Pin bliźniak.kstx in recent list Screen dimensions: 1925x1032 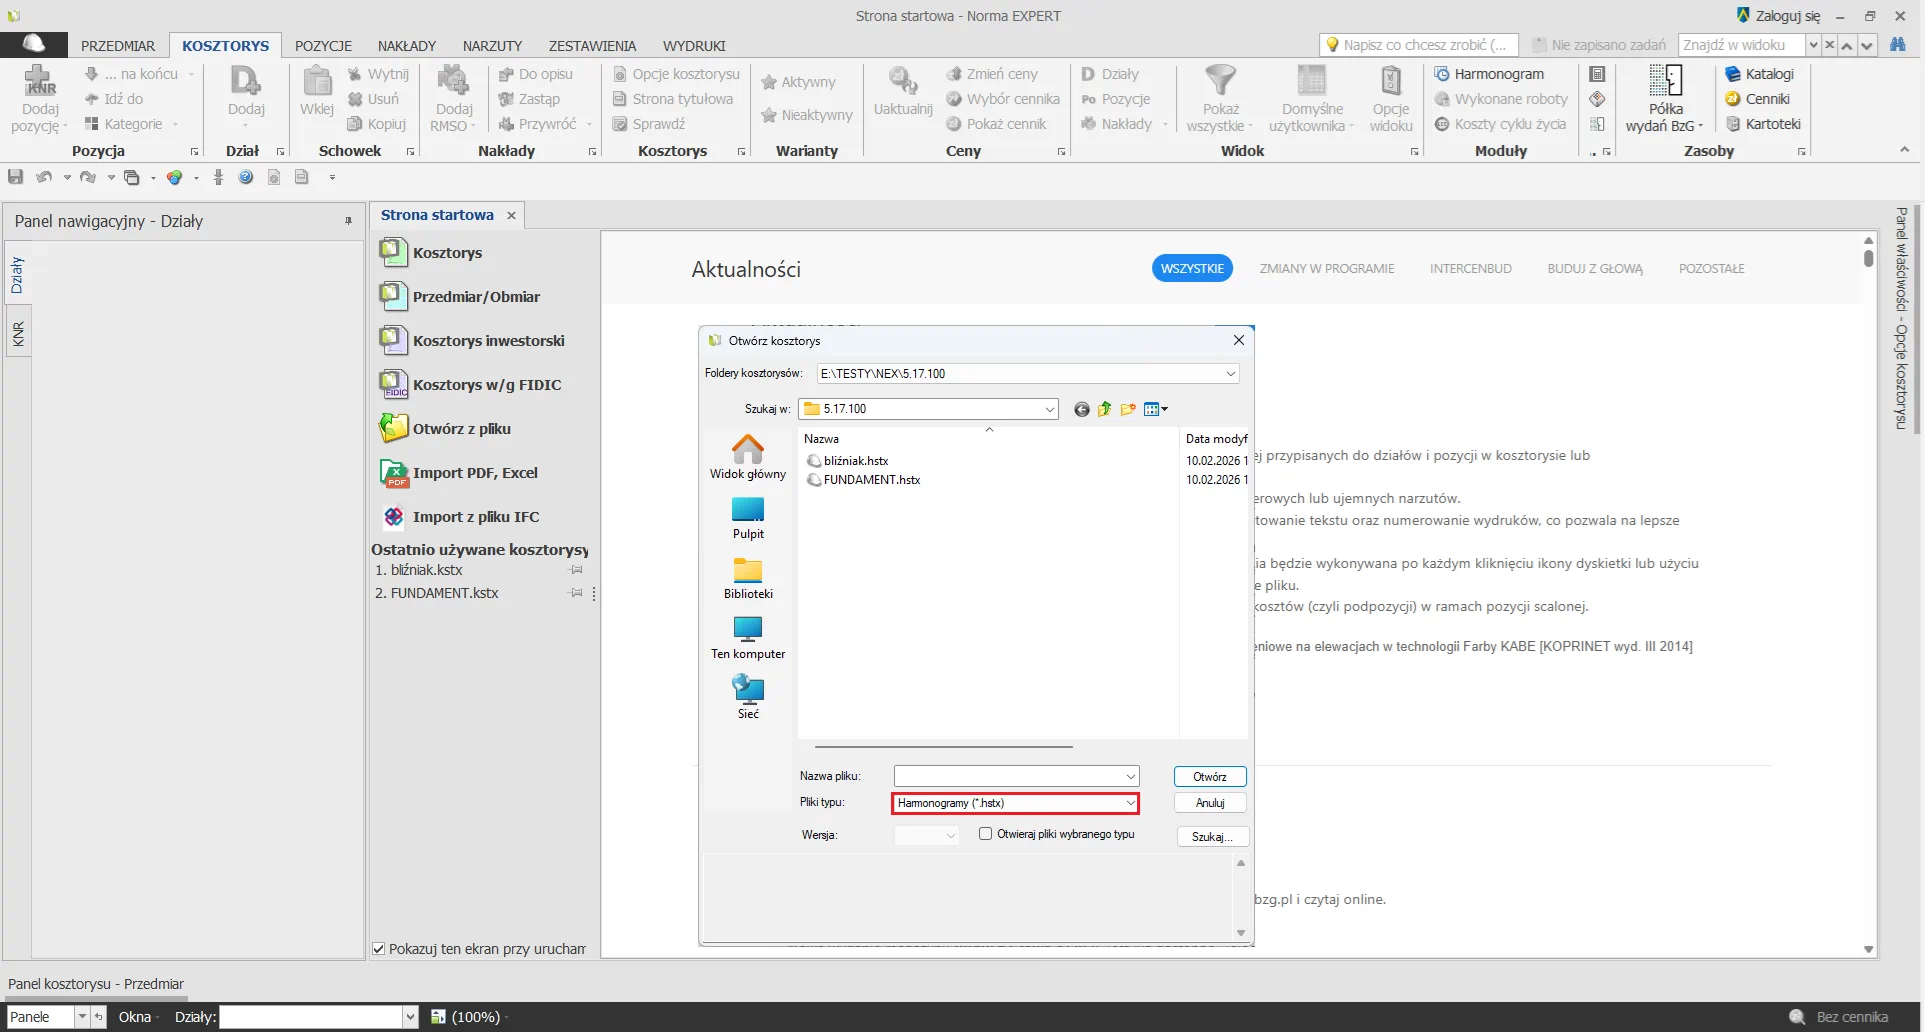pyautogui.click(x=576, y=570)
